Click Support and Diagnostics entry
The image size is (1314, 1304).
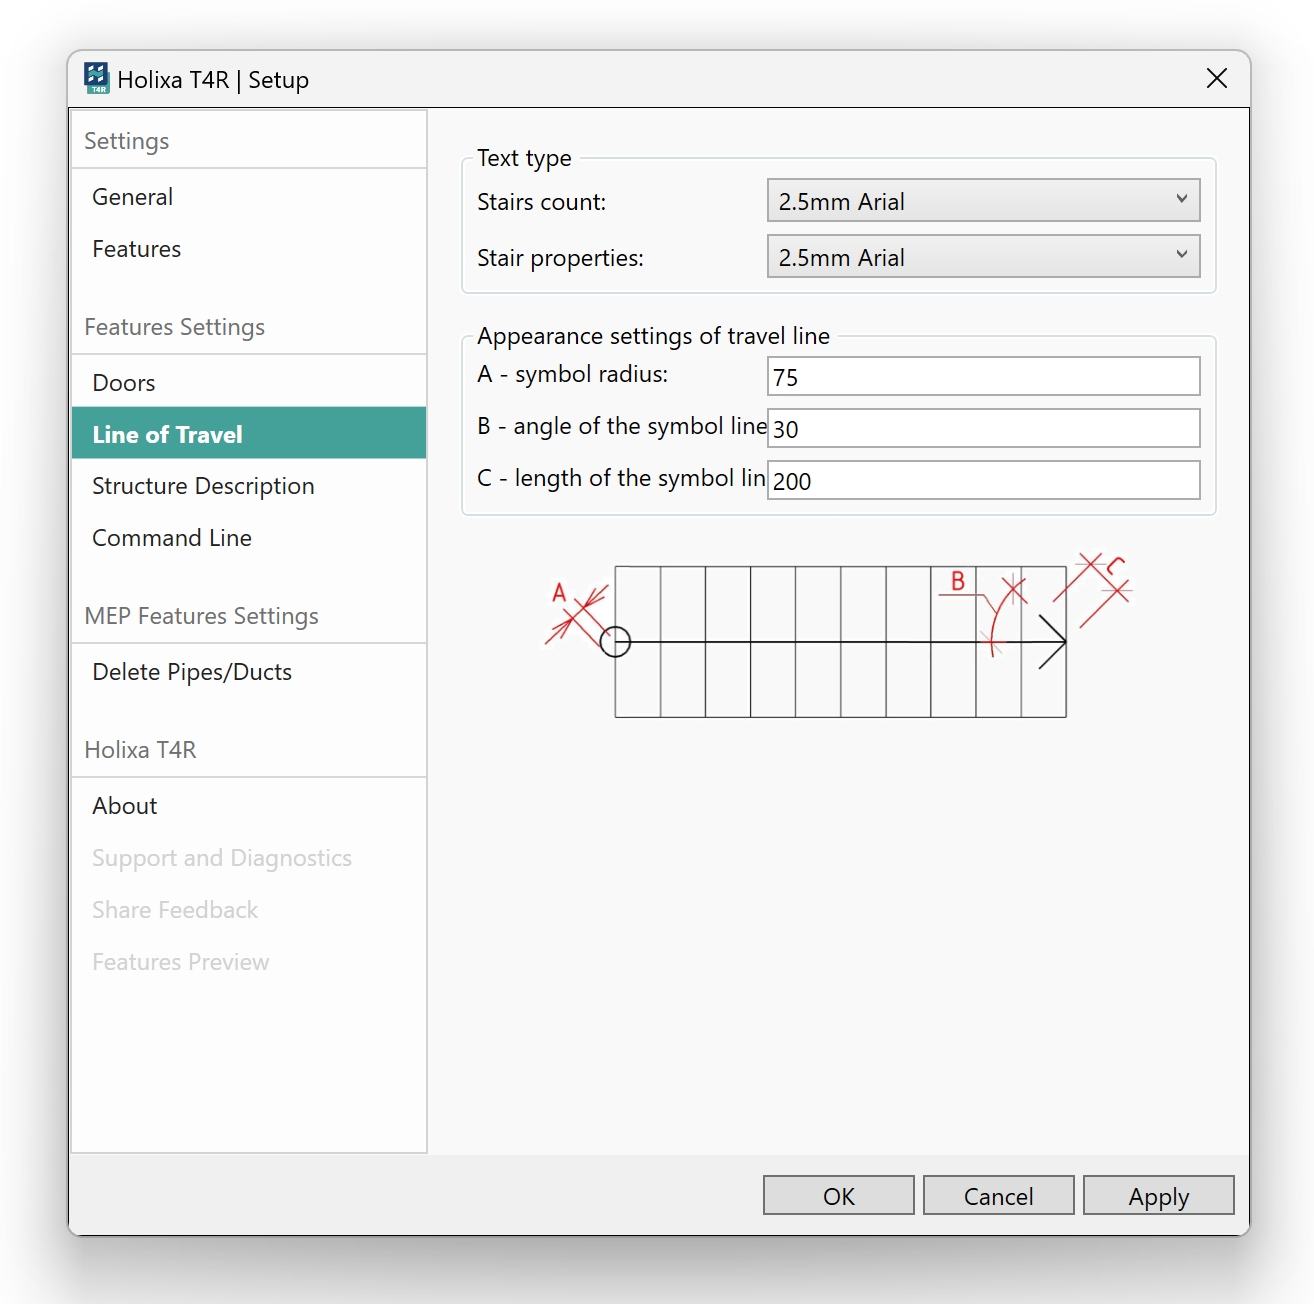[x=222, y=858]
